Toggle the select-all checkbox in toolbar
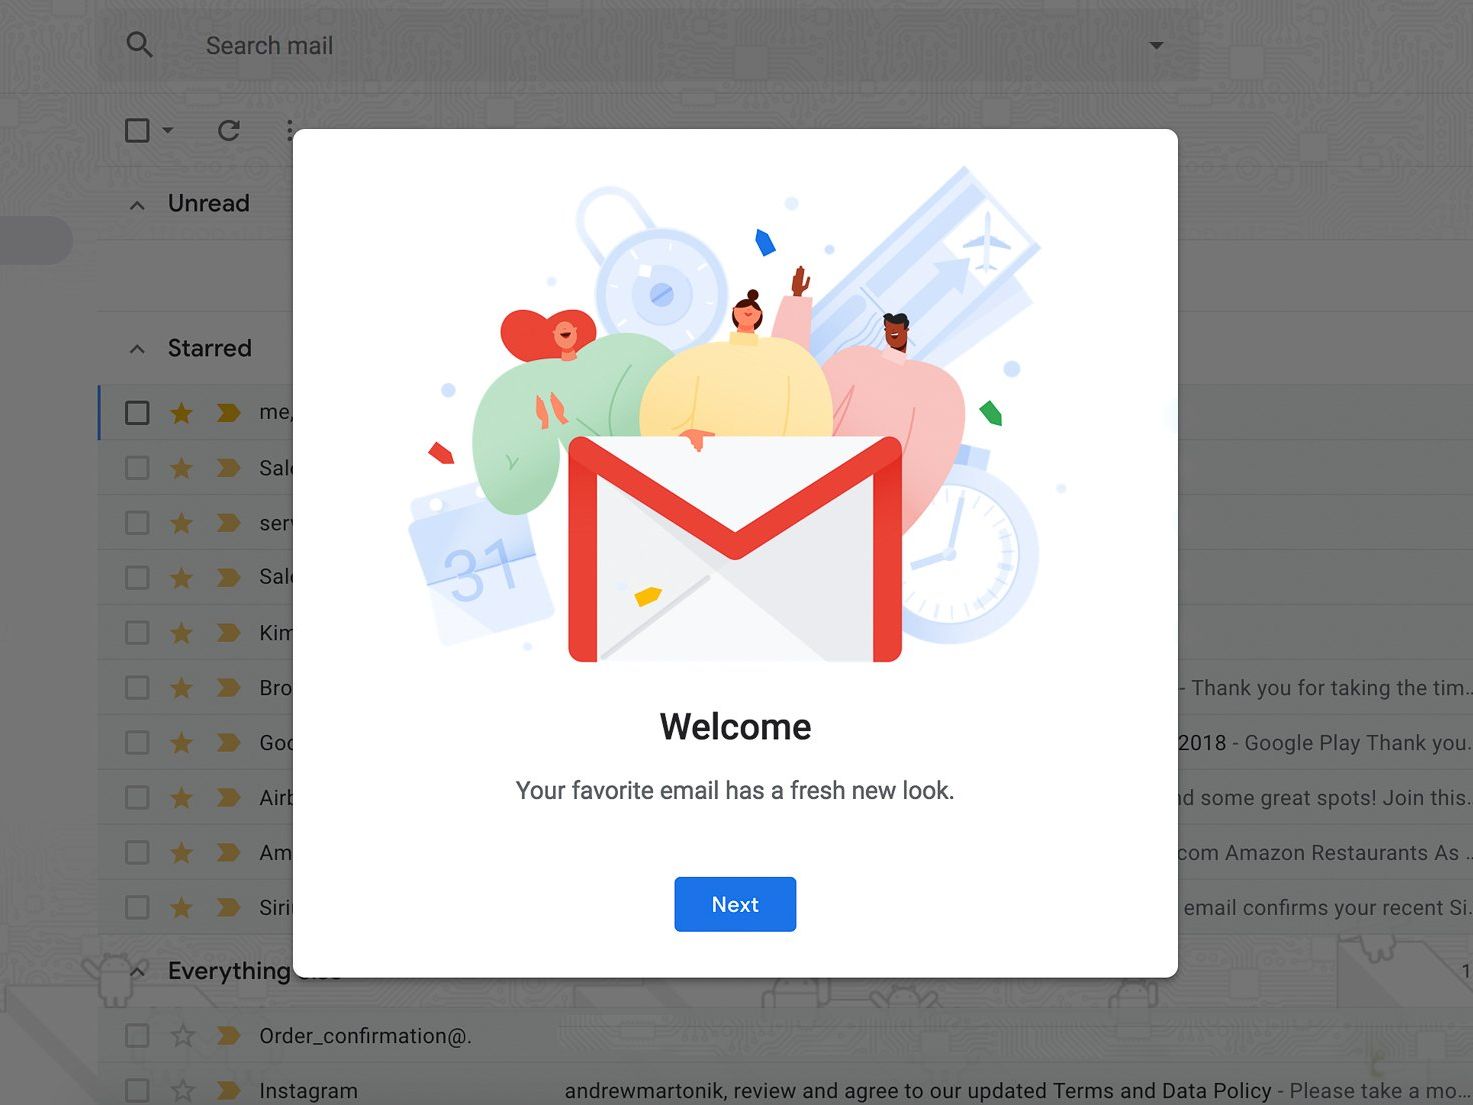Screen dimensions: 1473x1105 coord(137,130)
